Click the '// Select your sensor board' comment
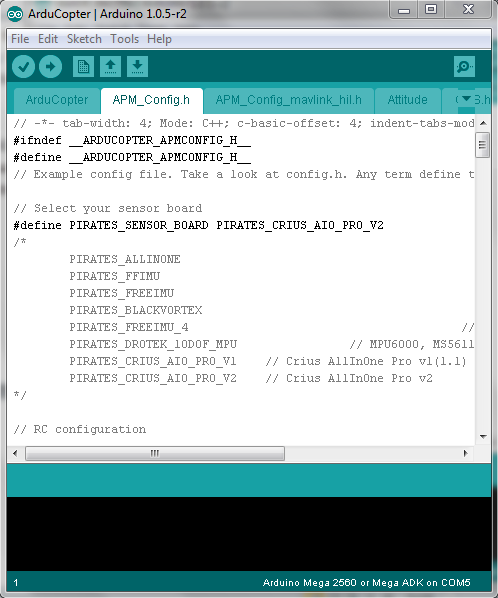 pyautogui.click(x=108, y=208)
